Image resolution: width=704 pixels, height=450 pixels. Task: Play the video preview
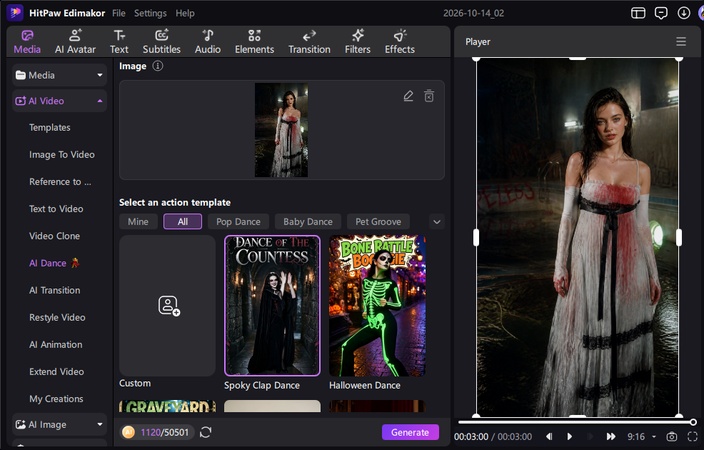click(x=569, y=437)
